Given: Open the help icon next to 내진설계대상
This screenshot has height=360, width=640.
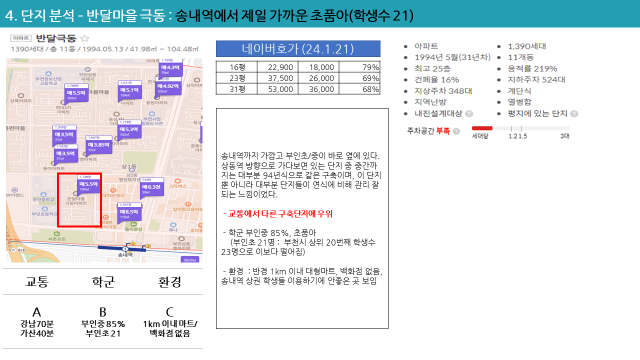Looking at the screenshot, I should click(x=469, y=114).
